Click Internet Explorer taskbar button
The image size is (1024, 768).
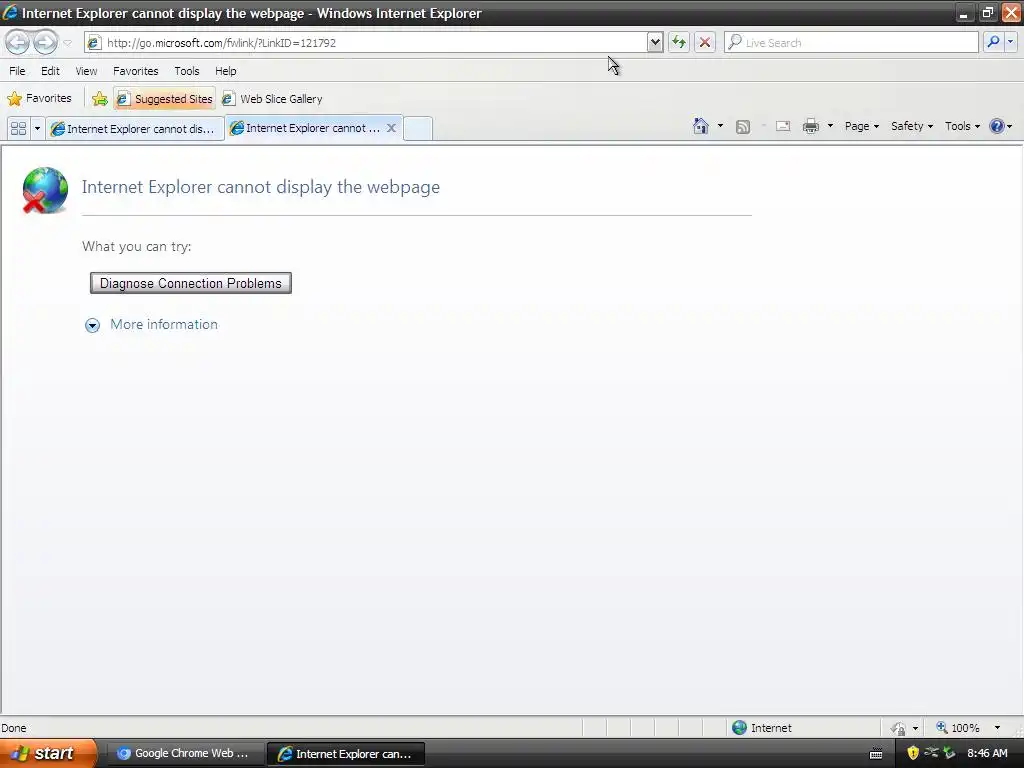[346, 754]
